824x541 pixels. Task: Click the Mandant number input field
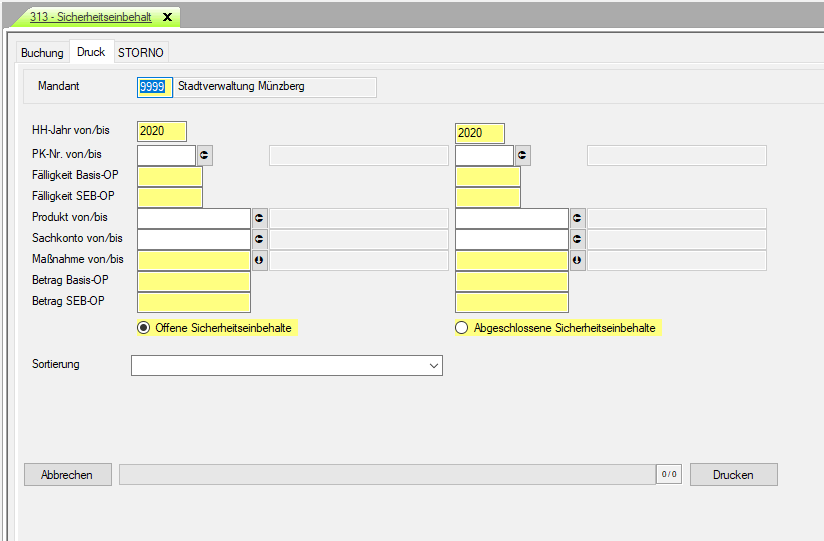coord(154,87)
